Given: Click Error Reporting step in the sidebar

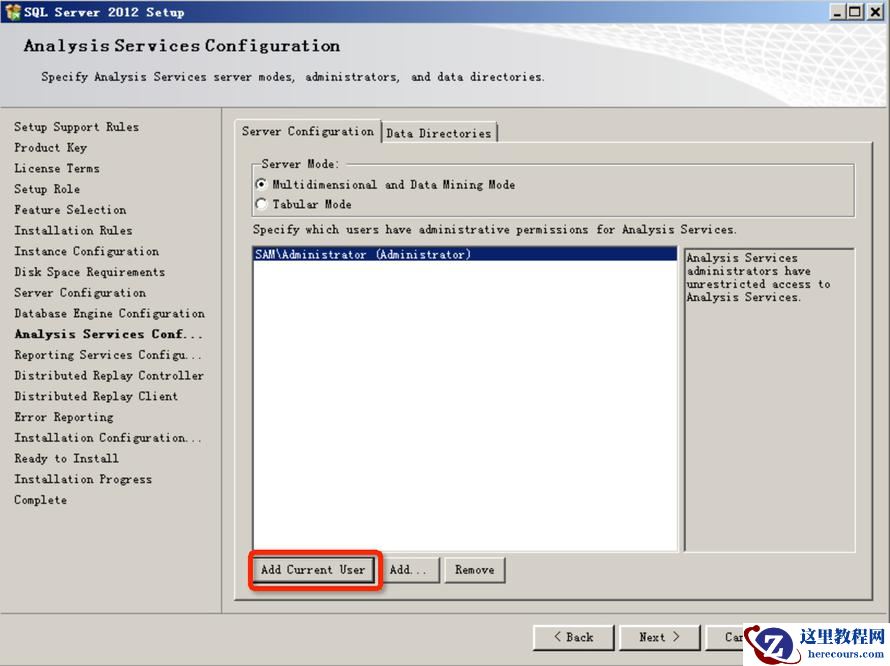Looking at the screenshot, I should click(64, 417).
